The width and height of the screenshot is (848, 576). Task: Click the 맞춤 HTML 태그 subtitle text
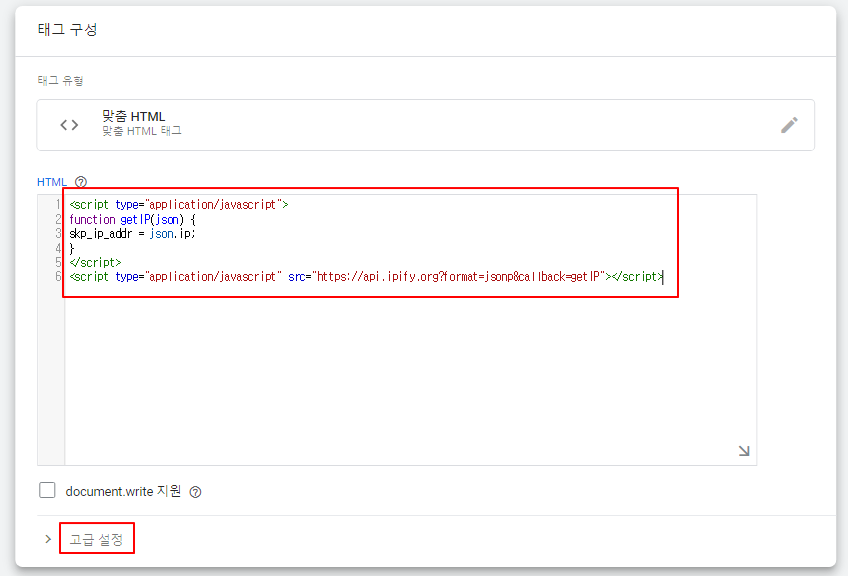(x=142, y=131)
